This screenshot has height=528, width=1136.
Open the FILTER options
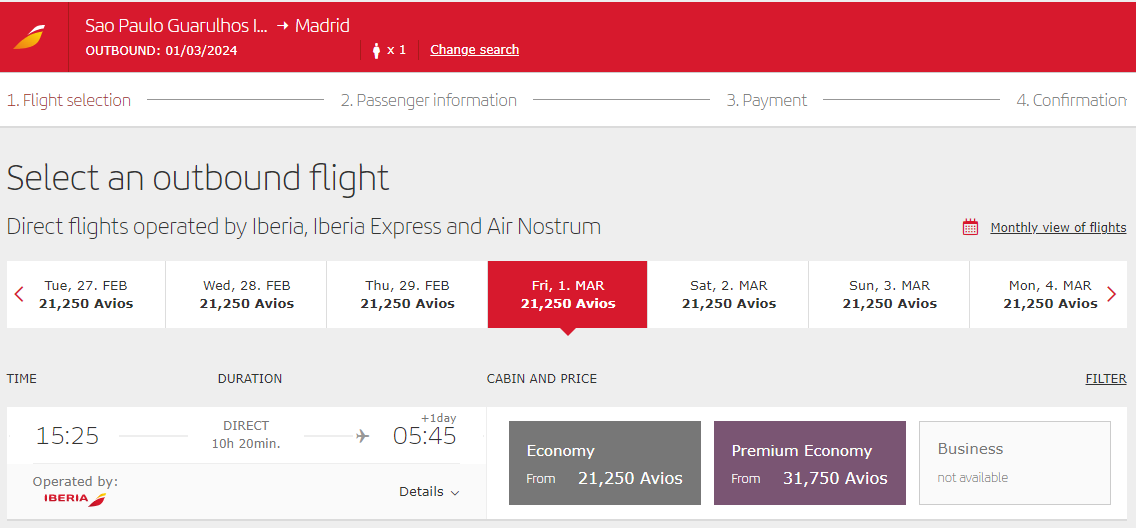(x=1105, y=379)
